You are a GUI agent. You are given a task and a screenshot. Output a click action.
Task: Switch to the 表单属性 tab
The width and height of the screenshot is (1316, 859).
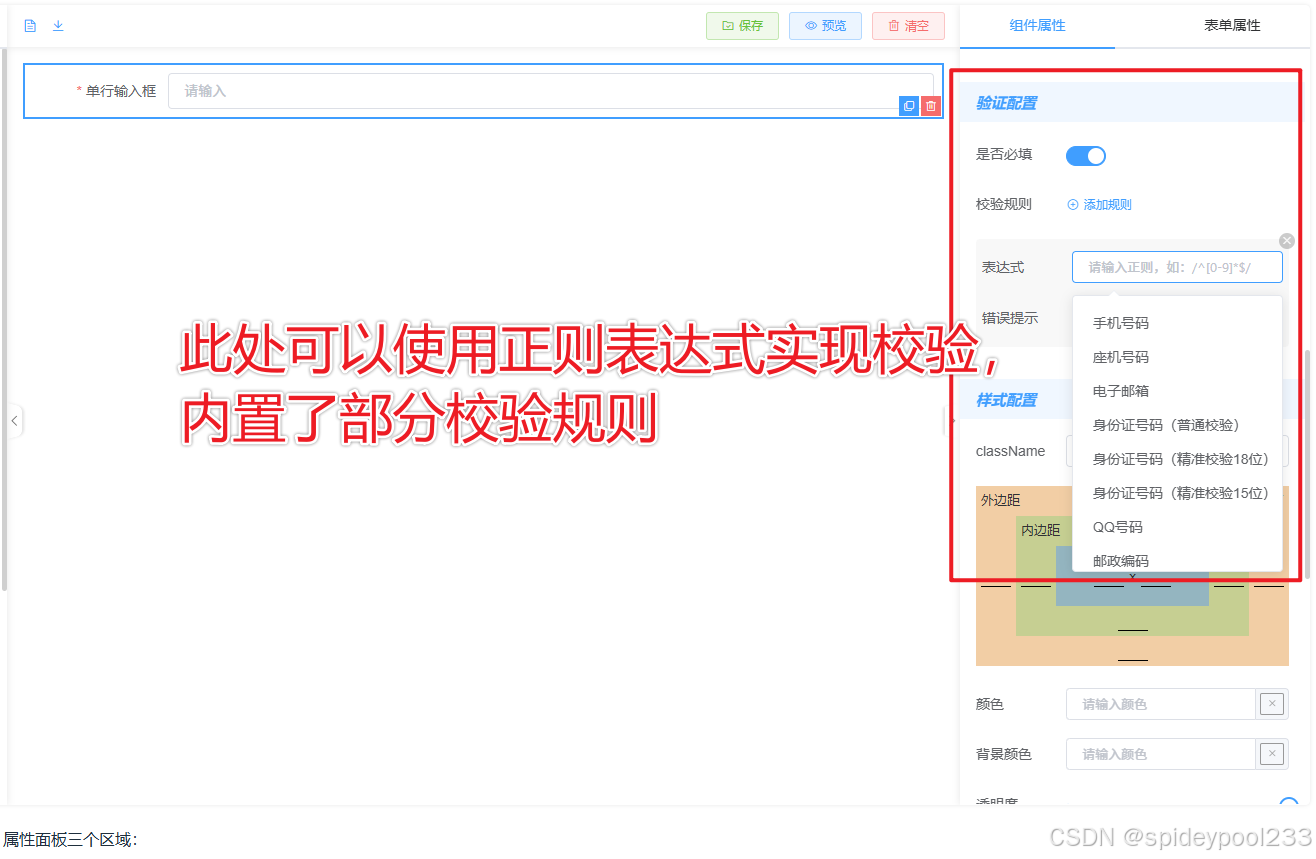click(1232, 26)
